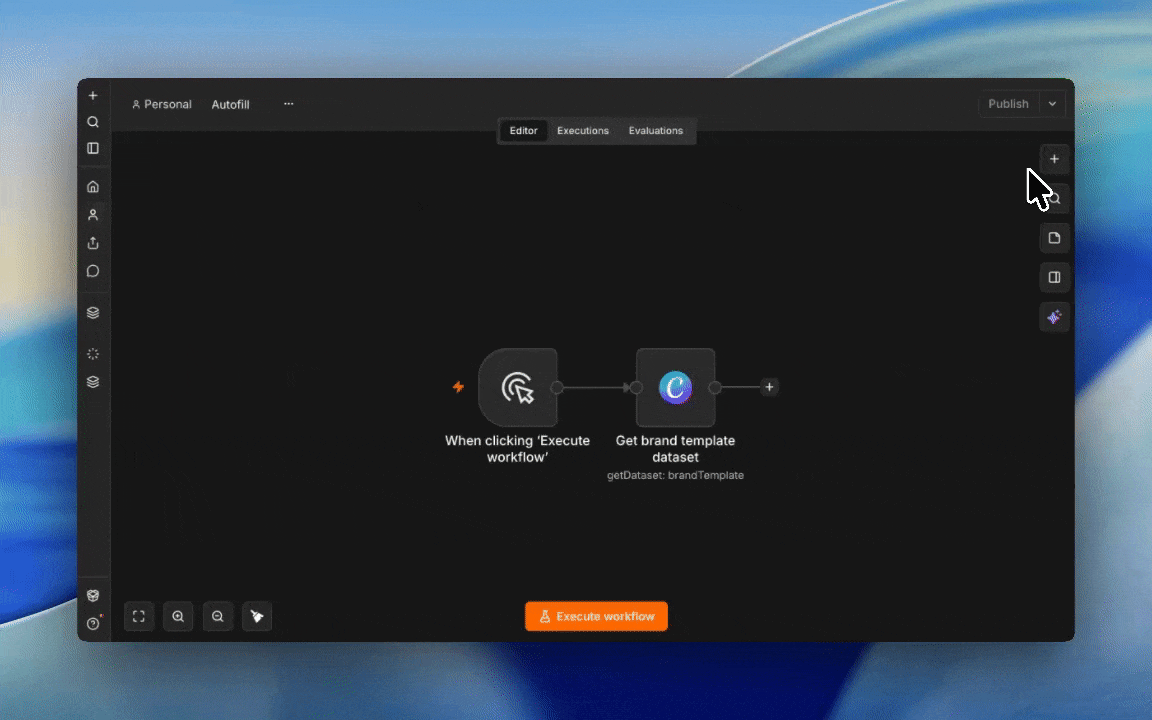
Task: Switch to the Evaluations tab
Action: (655, 131)
